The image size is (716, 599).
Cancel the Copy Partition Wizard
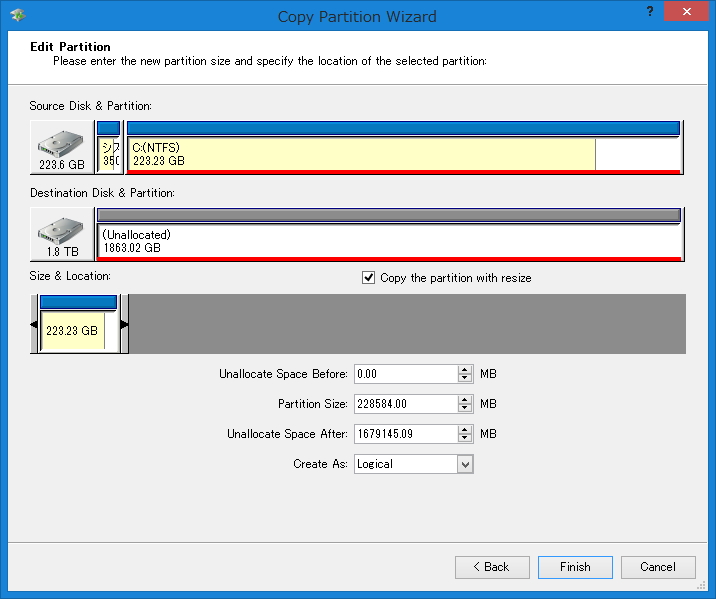[x=658, y=567]
